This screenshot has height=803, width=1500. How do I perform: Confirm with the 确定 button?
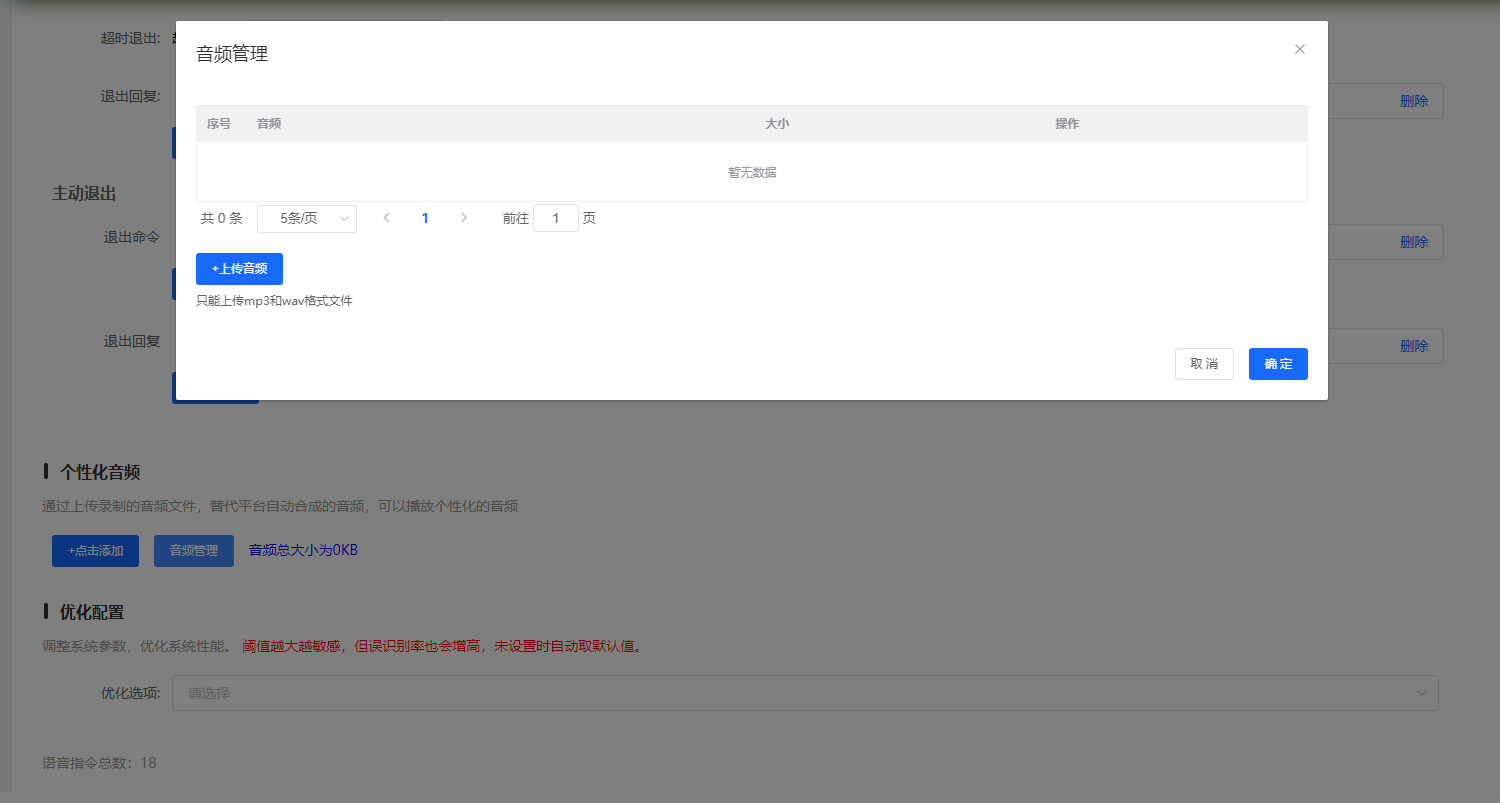[1278, 363]
